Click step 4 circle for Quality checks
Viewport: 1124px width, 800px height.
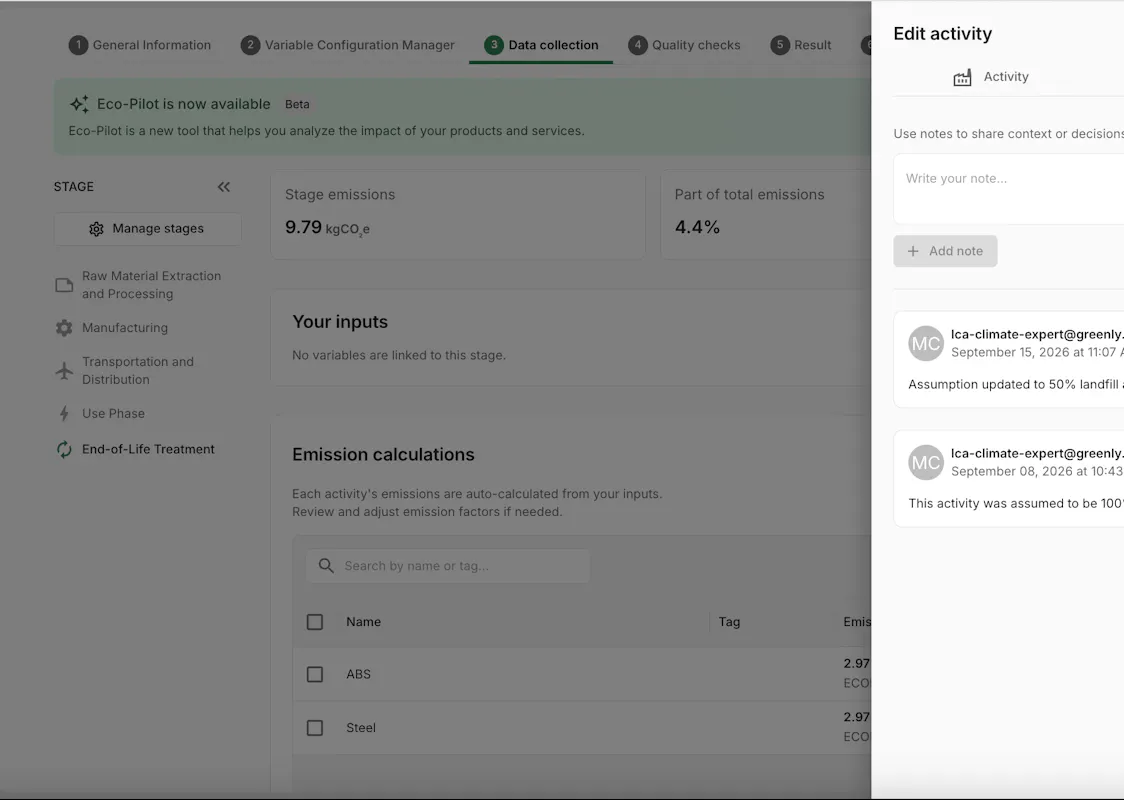coord(637,45)
